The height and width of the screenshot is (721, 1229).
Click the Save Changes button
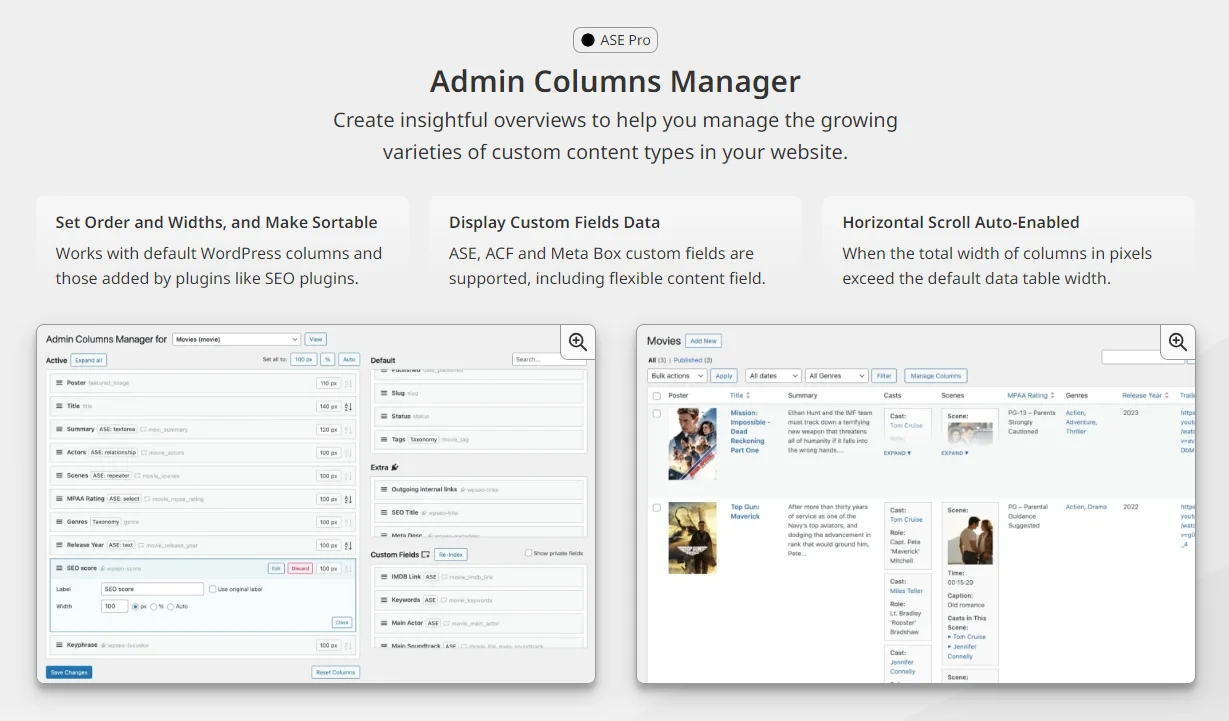coord(69,672)
